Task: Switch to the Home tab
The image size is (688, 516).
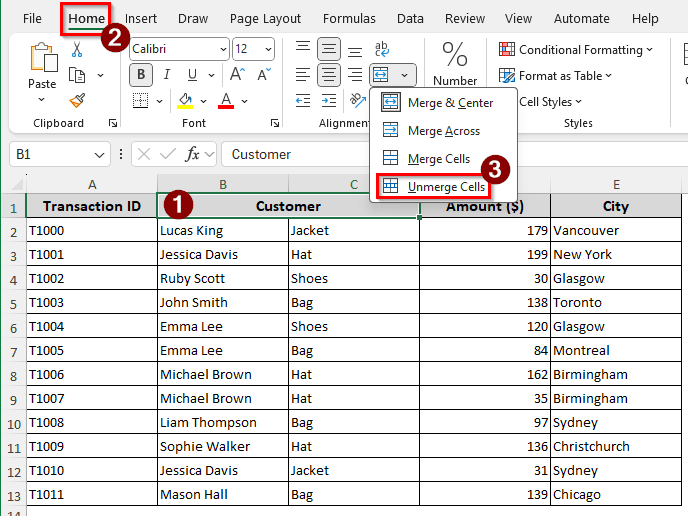Action: click(86, 18)
